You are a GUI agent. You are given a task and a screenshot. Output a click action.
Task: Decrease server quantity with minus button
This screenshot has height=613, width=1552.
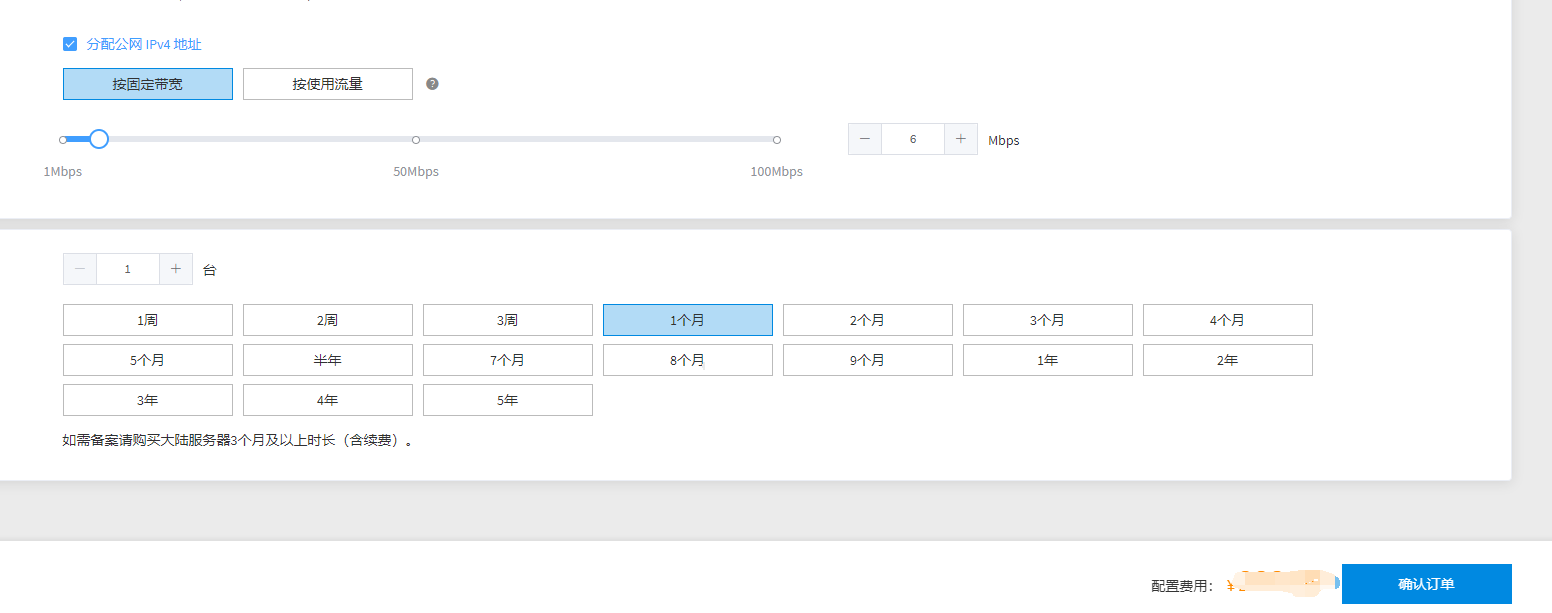[80, 269]
